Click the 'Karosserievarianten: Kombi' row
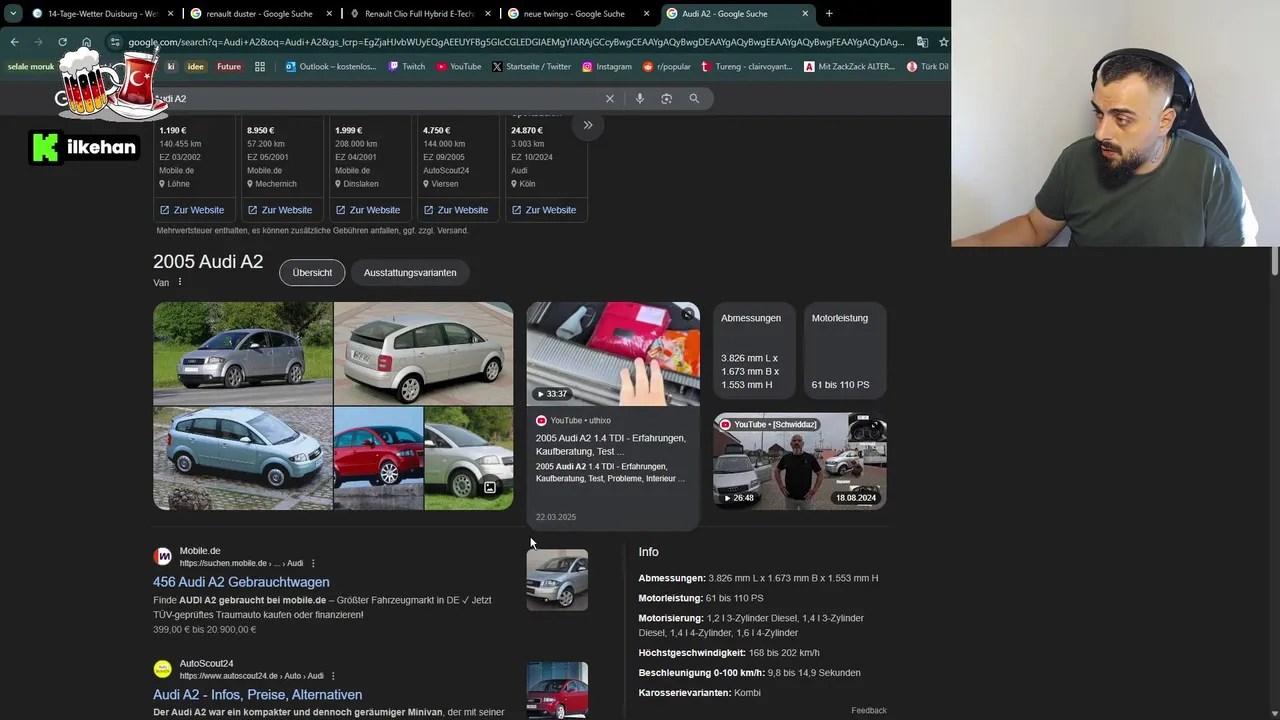 [699, 693]
